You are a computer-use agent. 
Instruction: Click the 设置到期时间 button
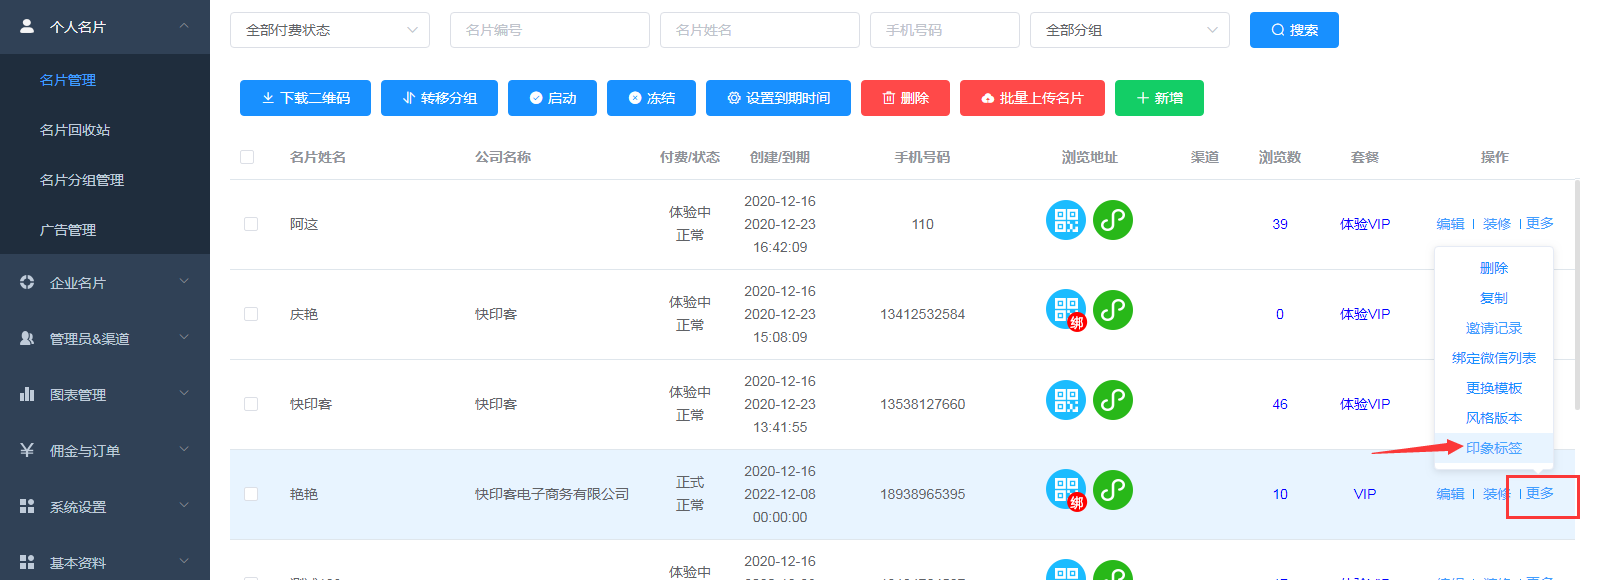point(778,98)
